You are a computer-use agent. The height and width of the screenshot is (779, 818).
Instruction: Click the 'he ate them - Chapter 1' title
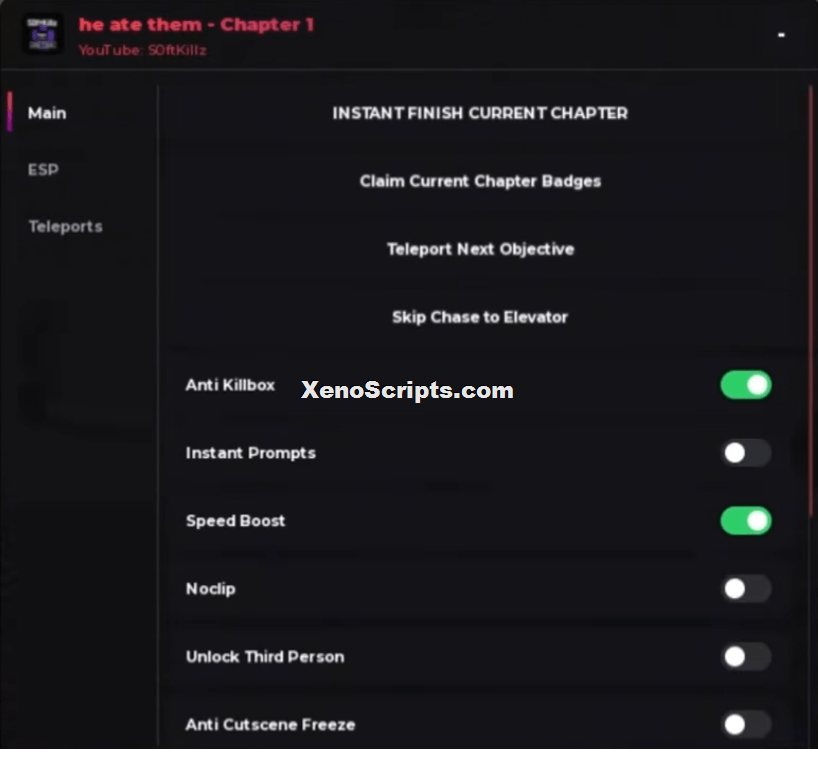(x=196, y=25)
